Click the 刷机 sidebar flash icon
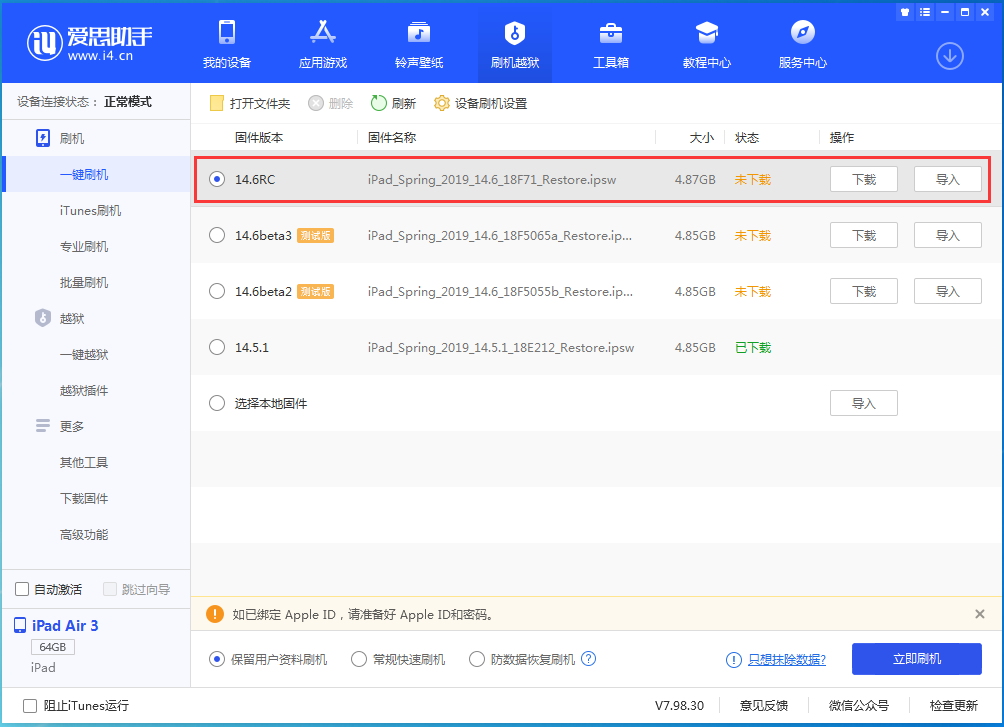The width and height of the screenshot is (1004, 727). click(x=43, y=138)
